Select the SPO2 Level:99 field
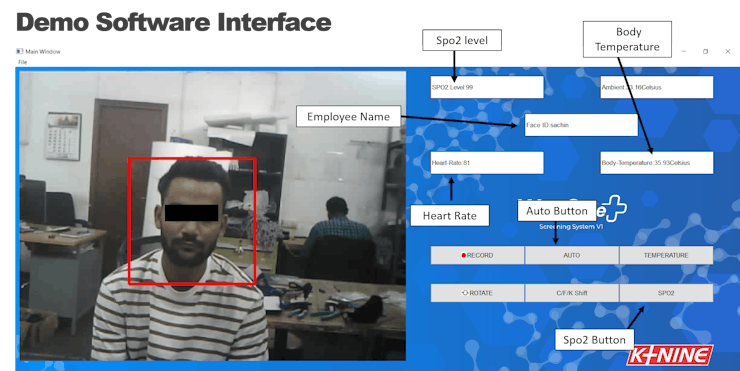This screenshot has height=371, width=740. [487, 87]
